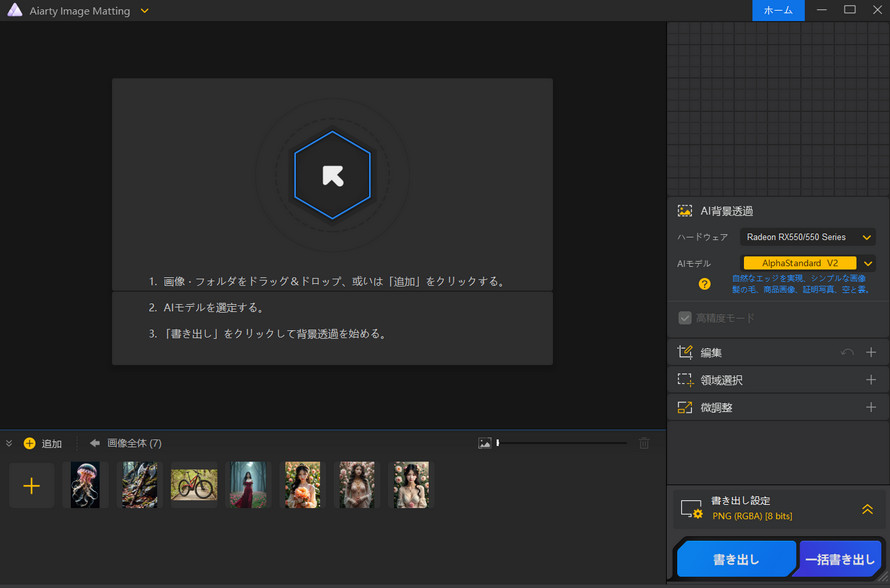Image resolution: width=890 pixels, height=588 pixels.
Task: Click the plus icon beside 微調整
Action: pyautogui.click(x=871, y=408)
